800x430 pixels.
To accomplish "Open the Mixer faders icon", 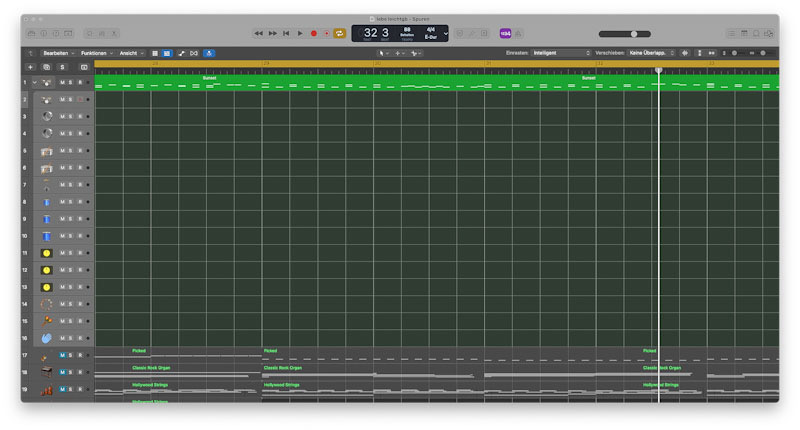I will (x=102, y=34).
